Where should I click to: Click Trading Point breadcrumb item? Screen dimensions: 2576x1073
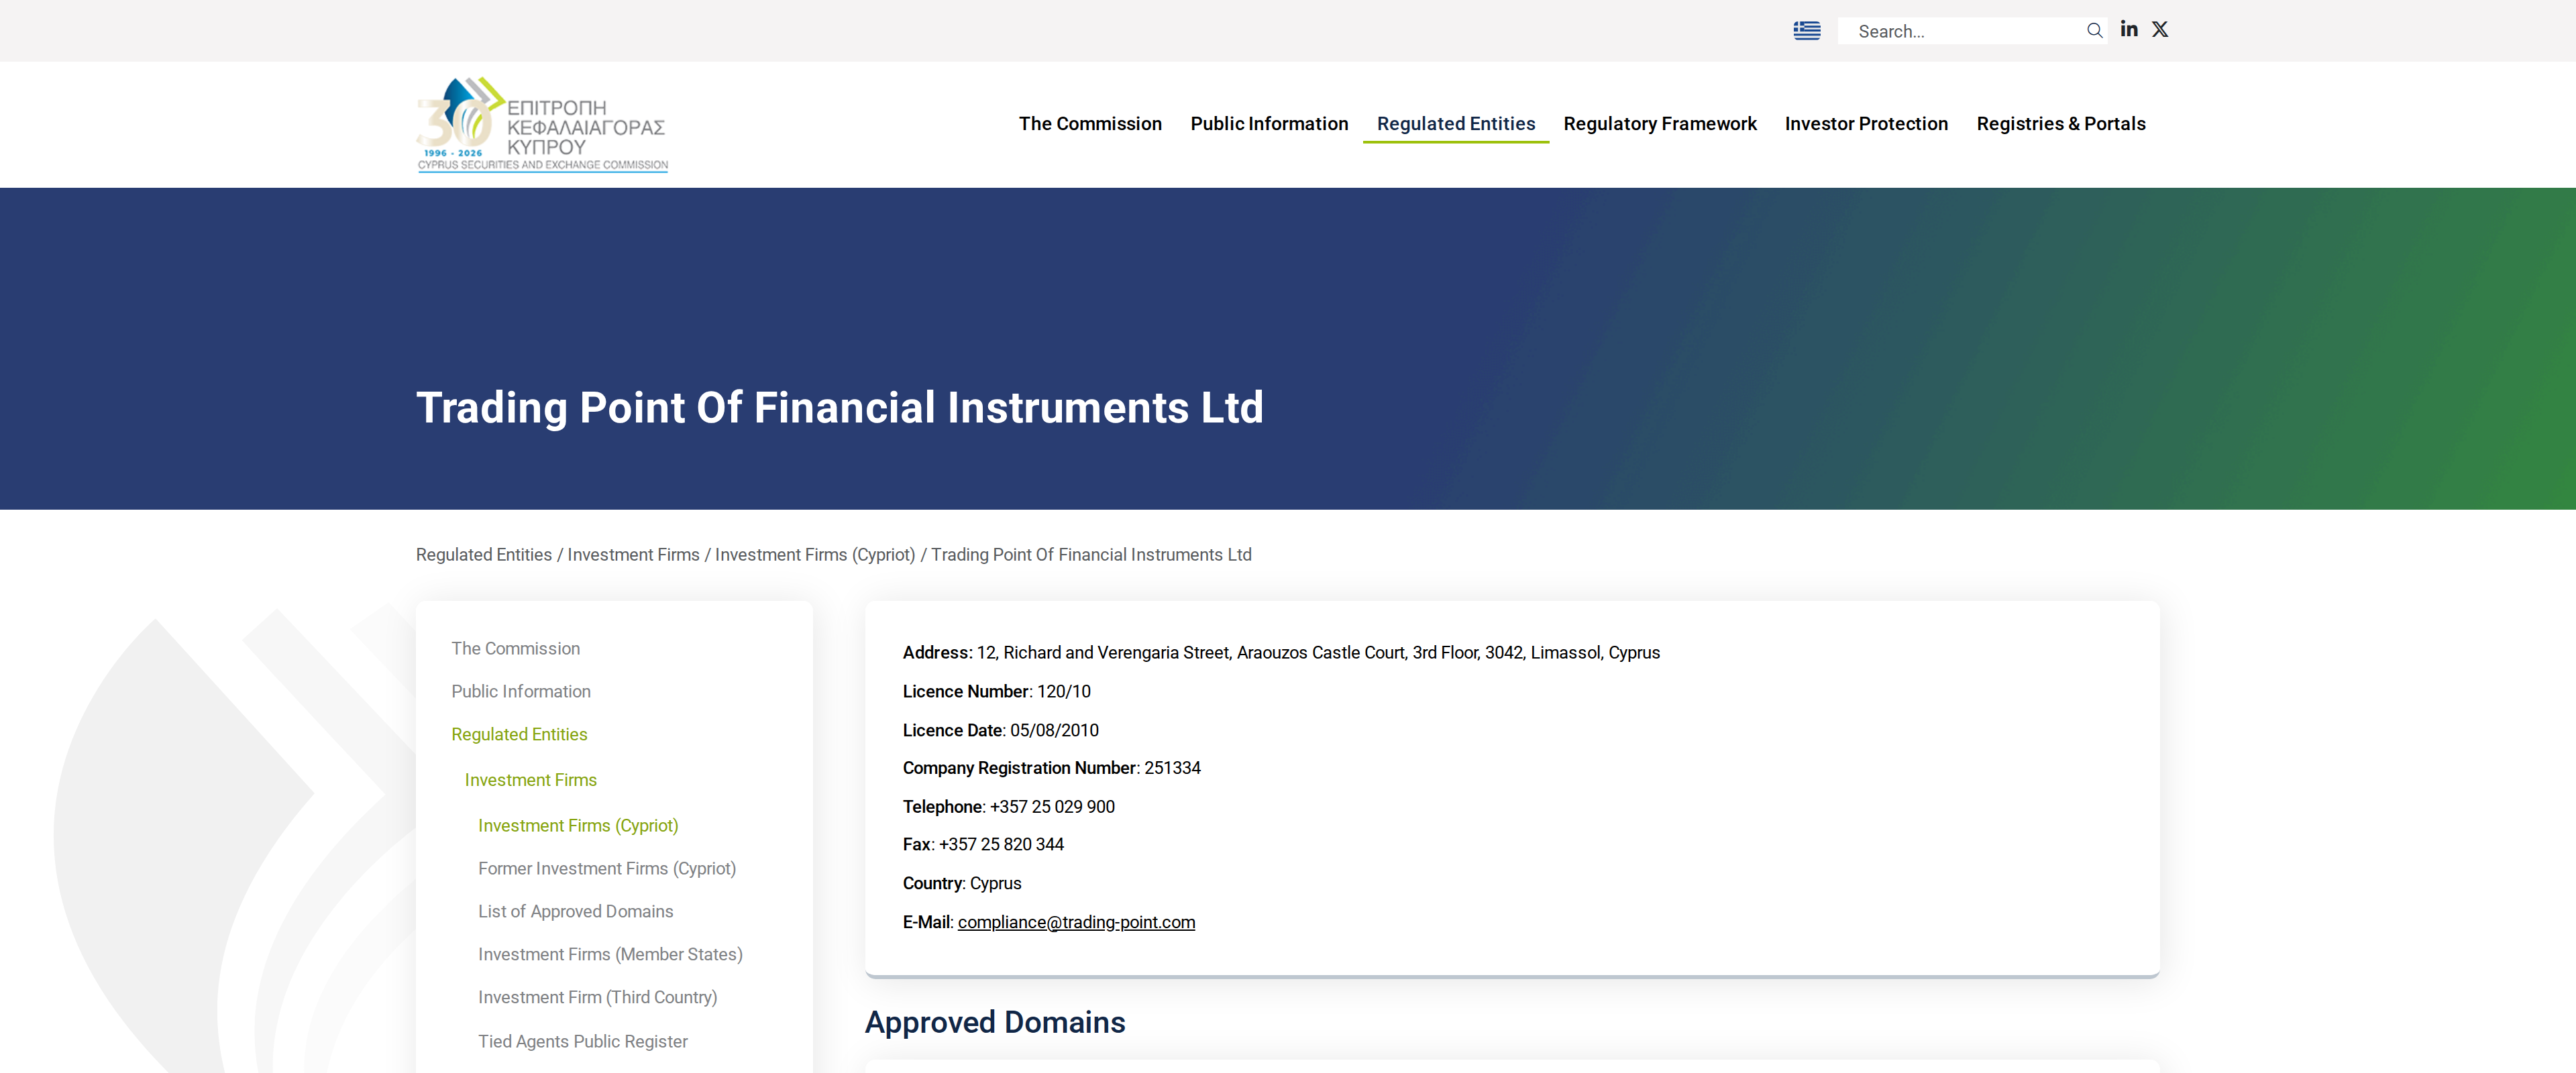[1091, 555]
